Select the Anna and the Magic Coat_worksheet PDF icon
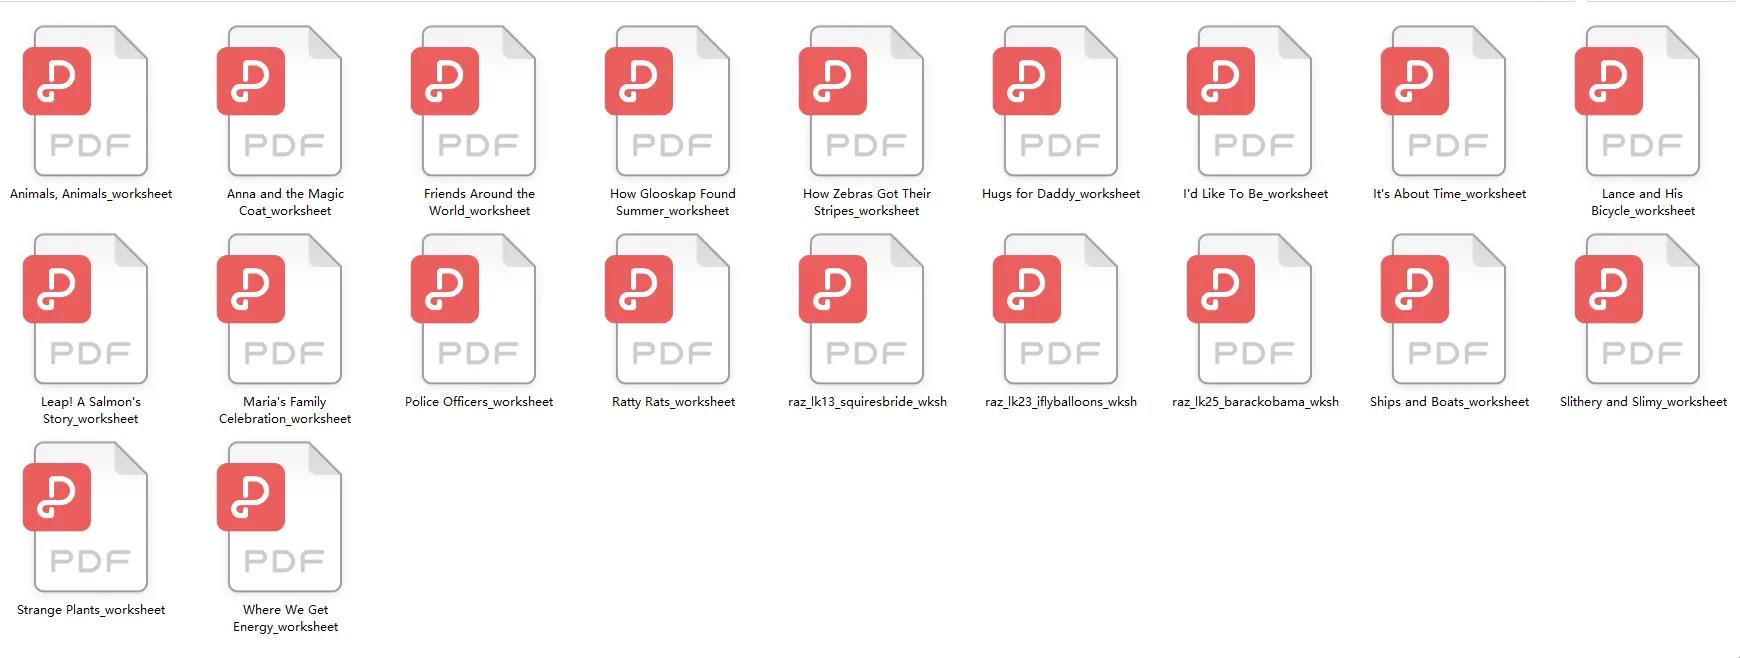The image size is (1740, 658). click(x=279, y=101)
